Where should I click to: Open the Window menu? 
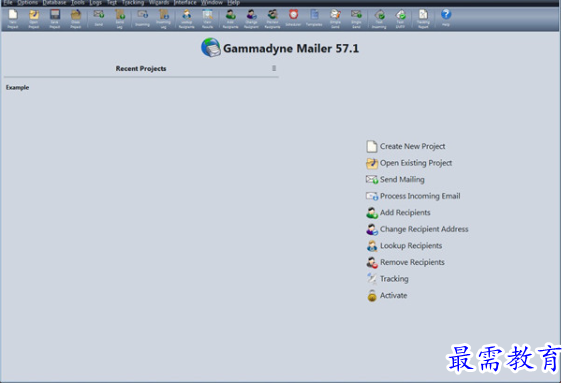coord(212,3)
